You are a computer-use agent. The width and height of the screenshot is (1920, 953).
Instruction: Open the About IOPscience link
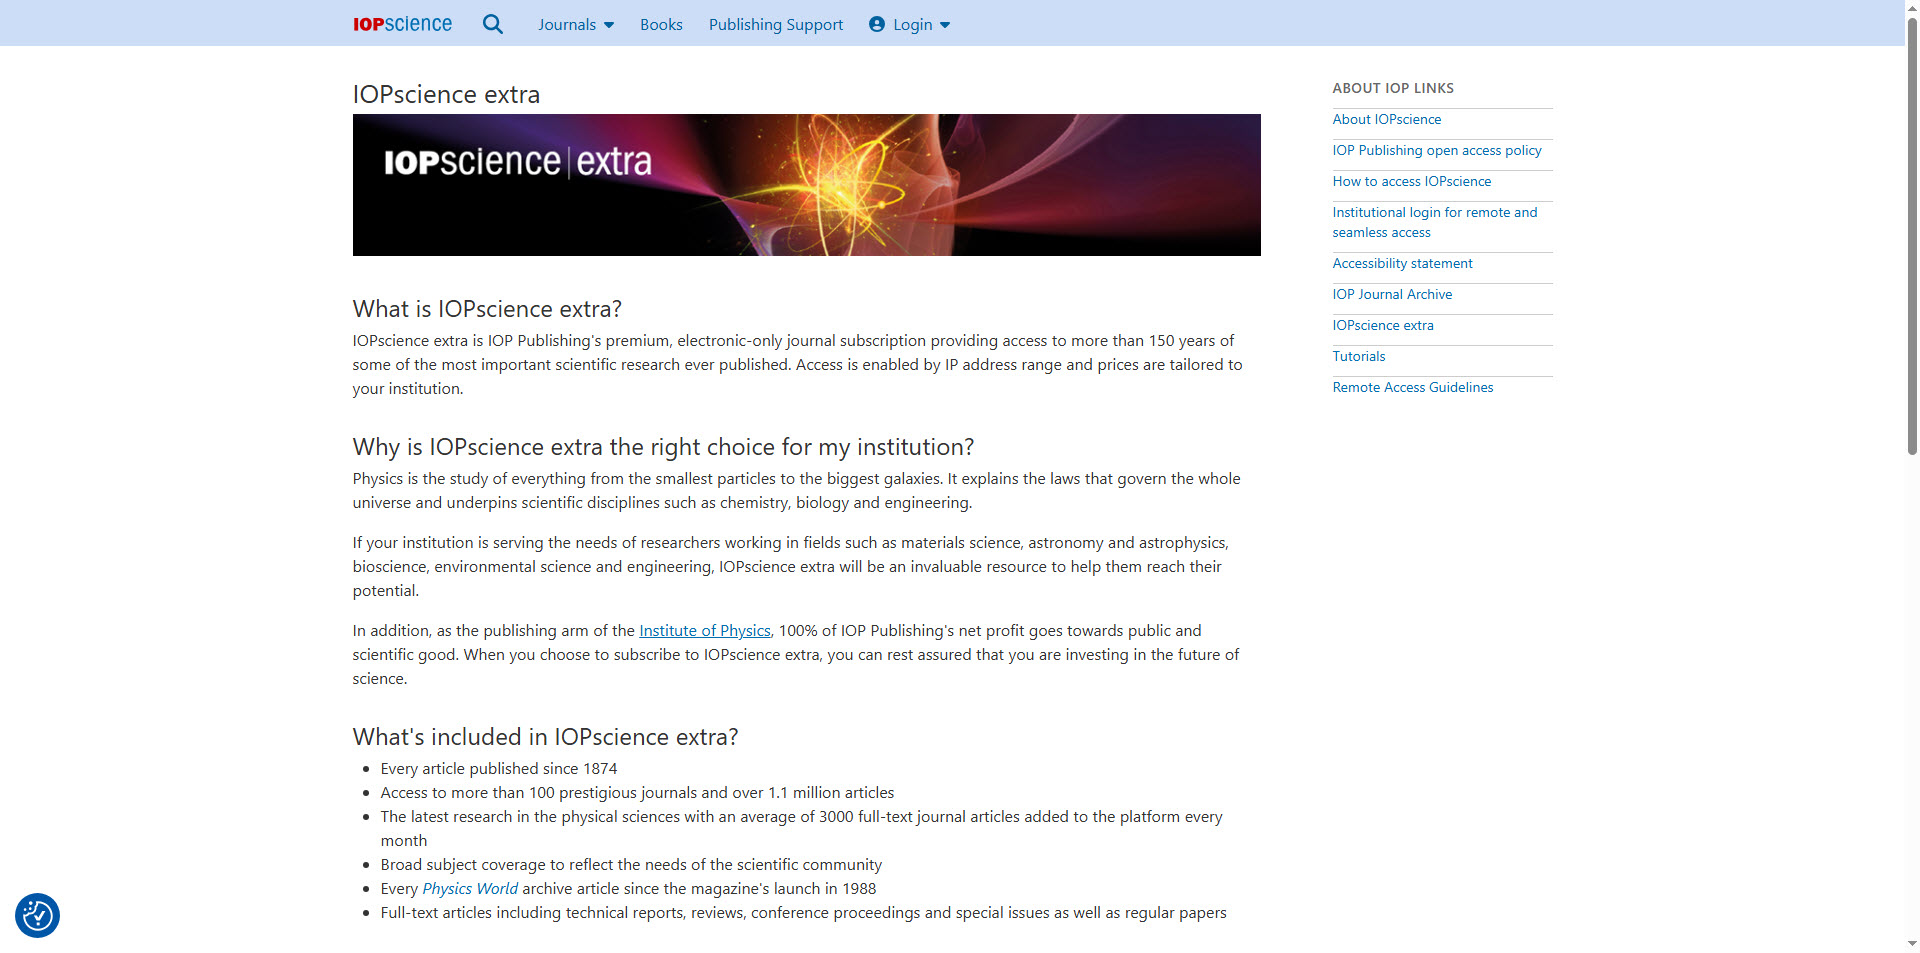[x=1386, y=119]
